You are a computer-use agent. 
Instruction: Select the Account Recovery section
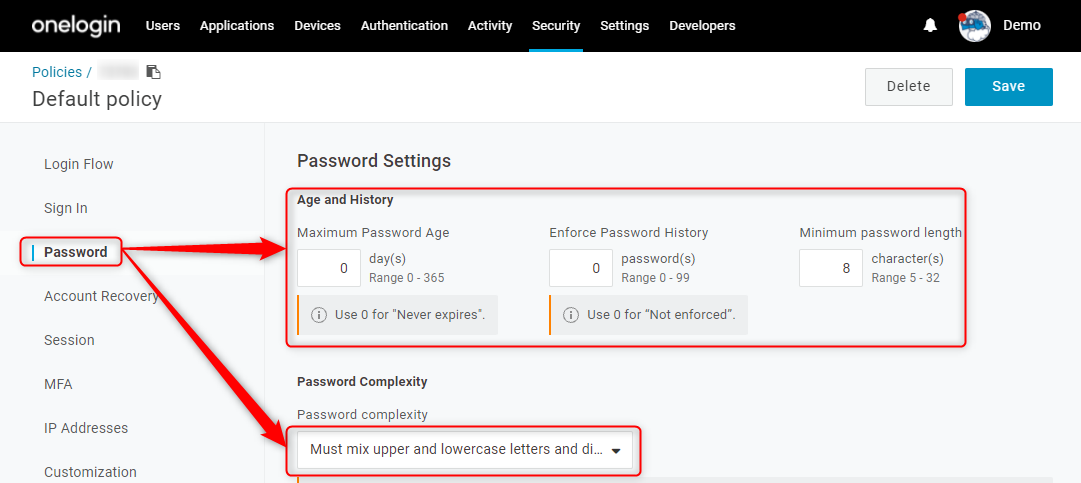(101, 296)
